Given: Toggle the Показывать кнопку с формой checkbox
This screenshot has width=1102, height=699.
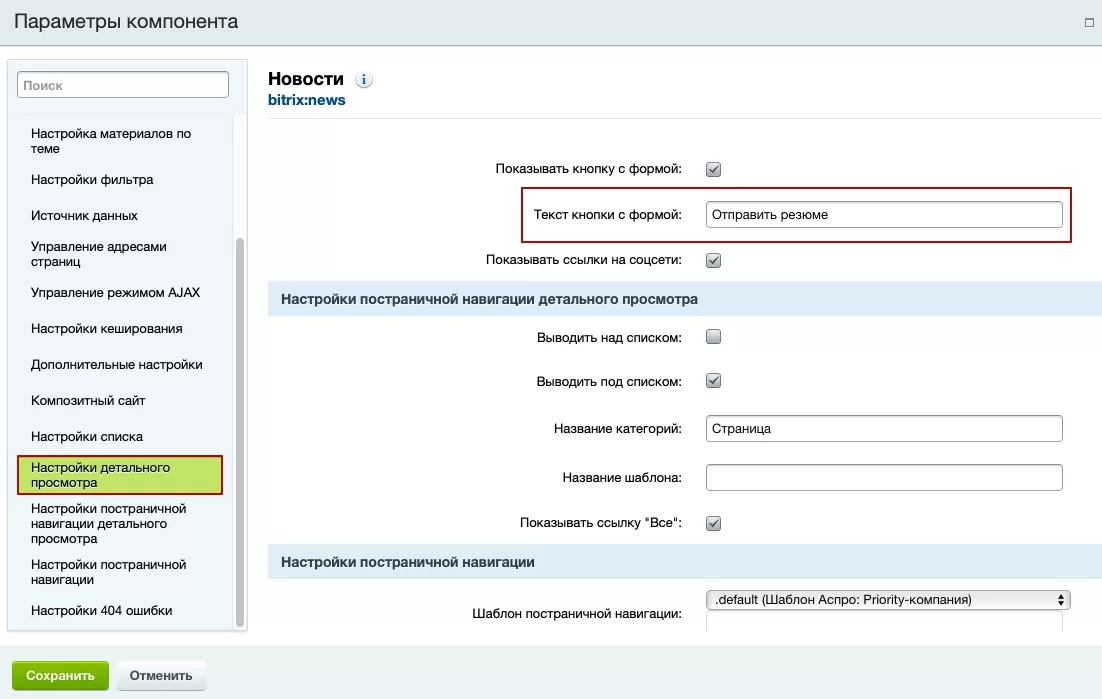Looking at the screenshot, I should [713, 169].
